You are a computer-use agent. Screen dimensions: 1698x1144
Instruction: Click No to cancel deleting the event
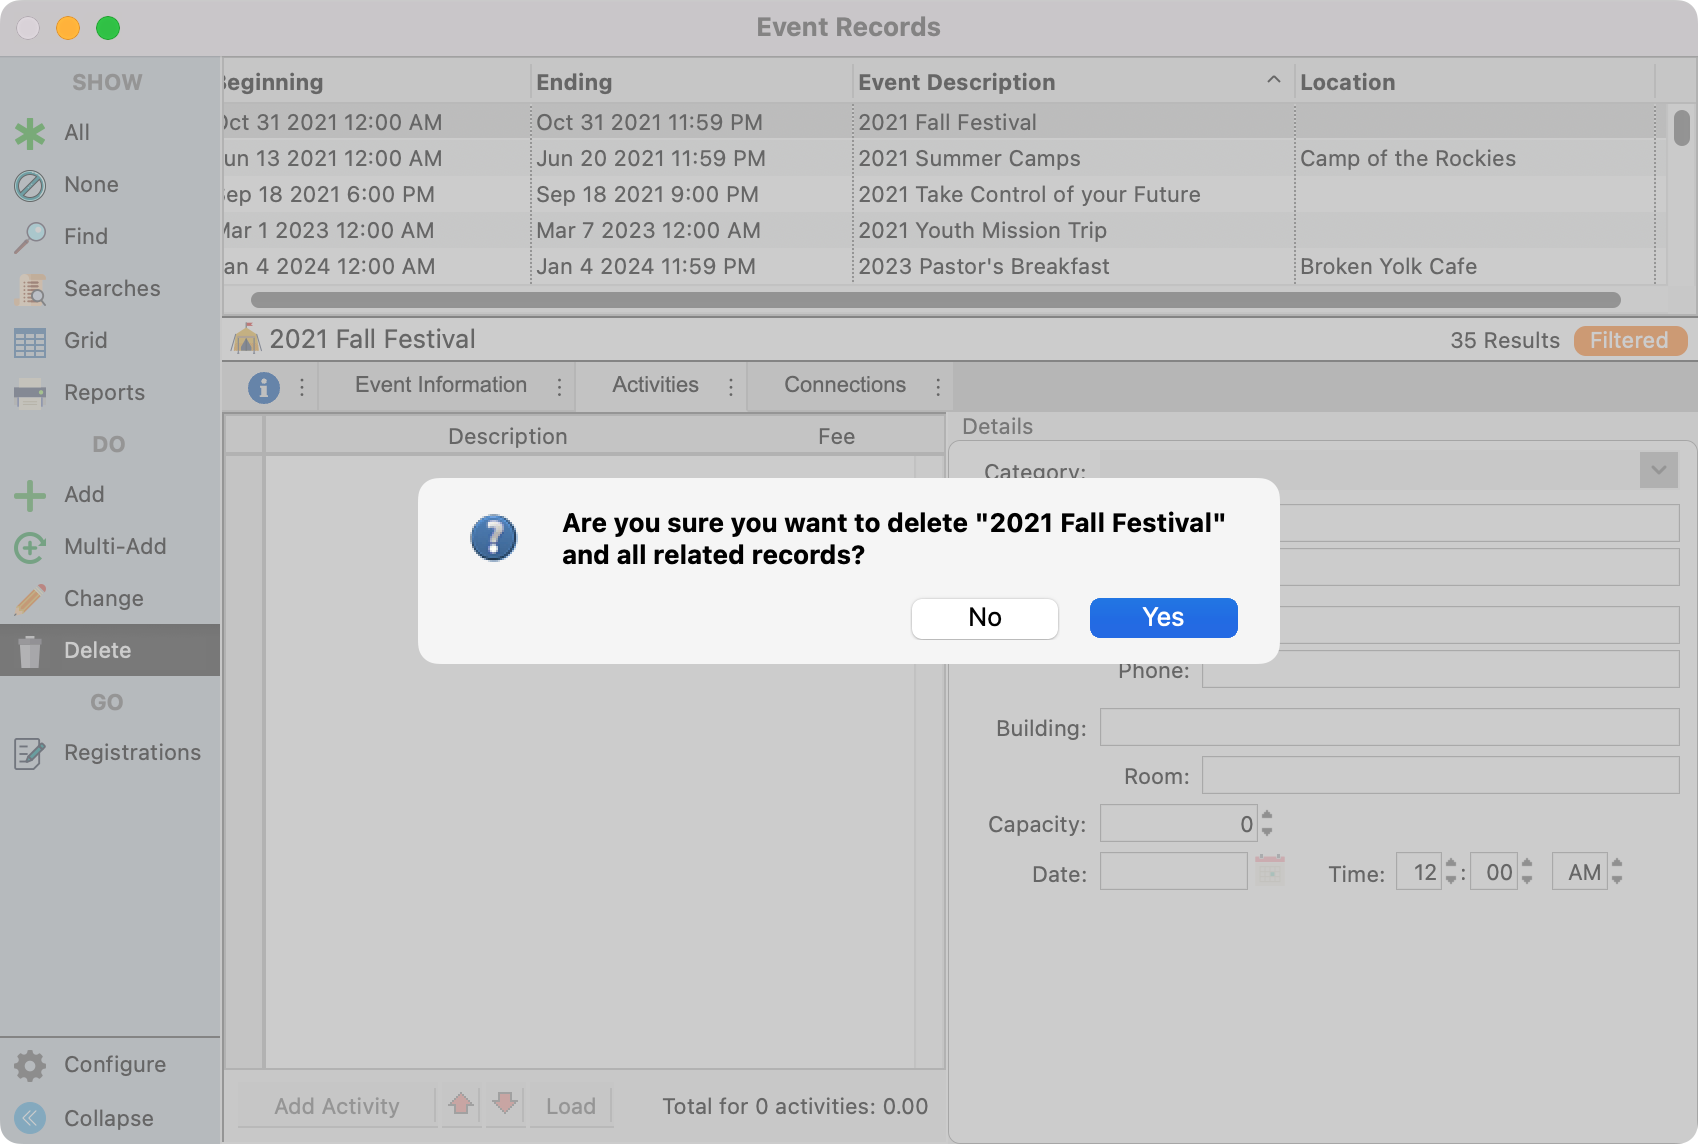[984, 617]
